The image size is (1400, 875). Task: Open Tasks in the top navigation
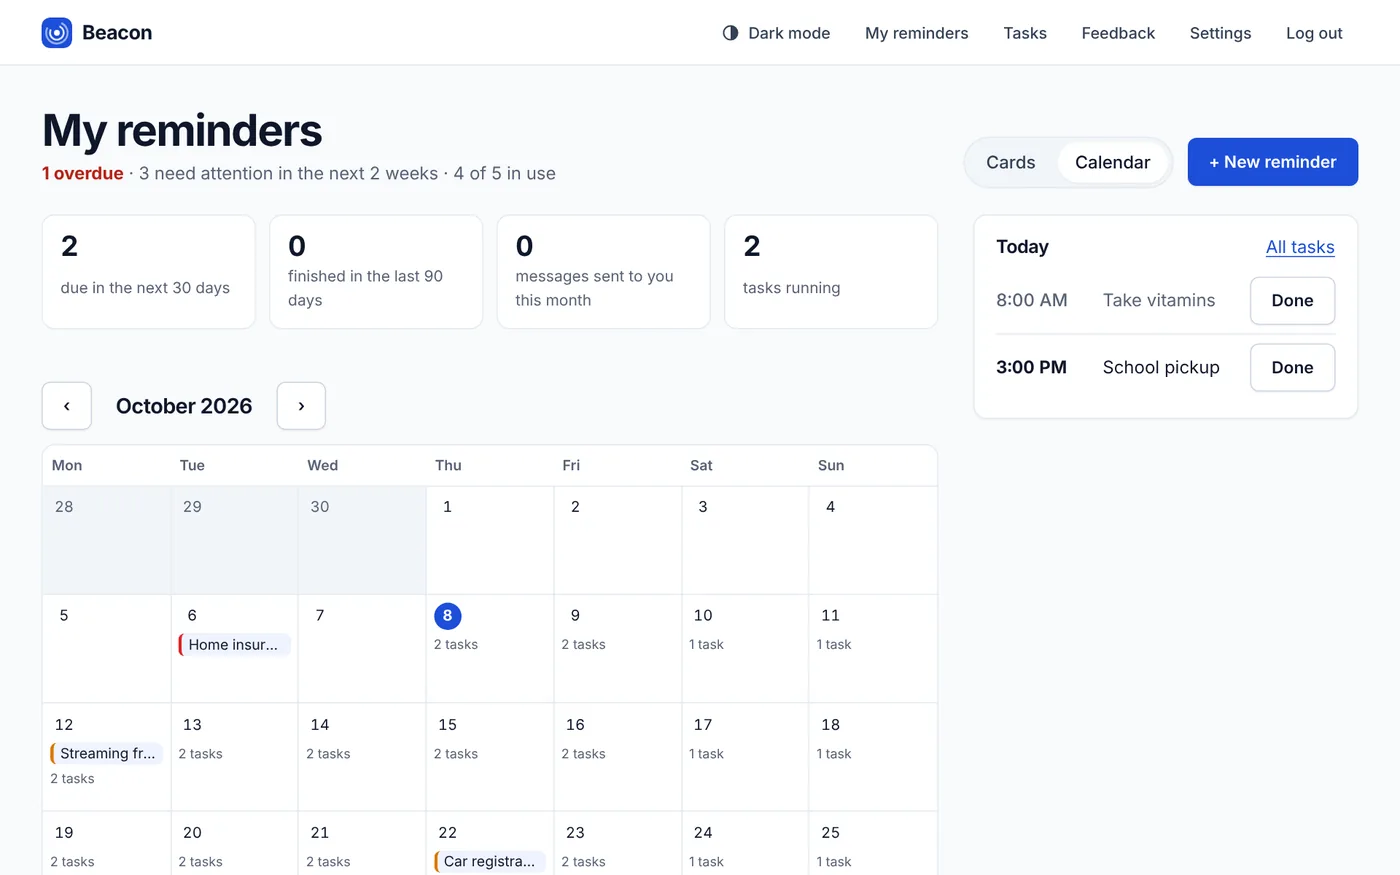(1025, 33)
